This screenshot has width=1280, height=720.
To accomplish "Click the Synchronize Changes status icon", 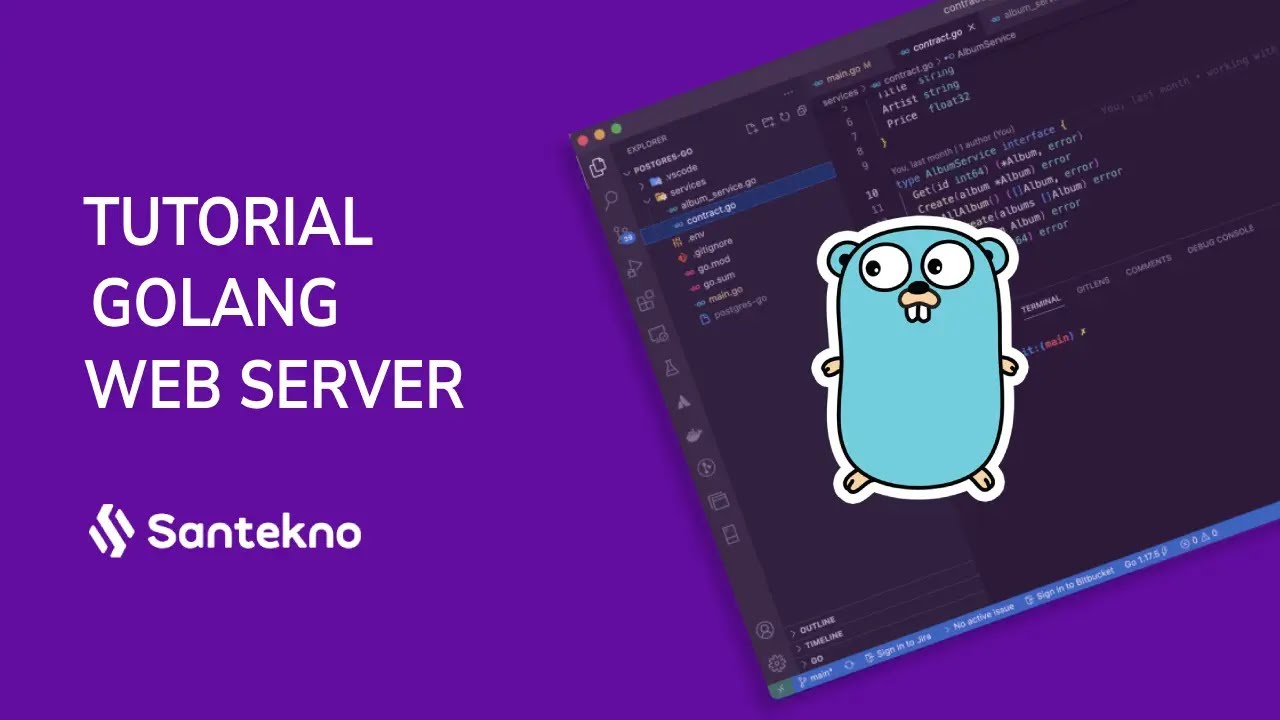I will click(849, 664).
